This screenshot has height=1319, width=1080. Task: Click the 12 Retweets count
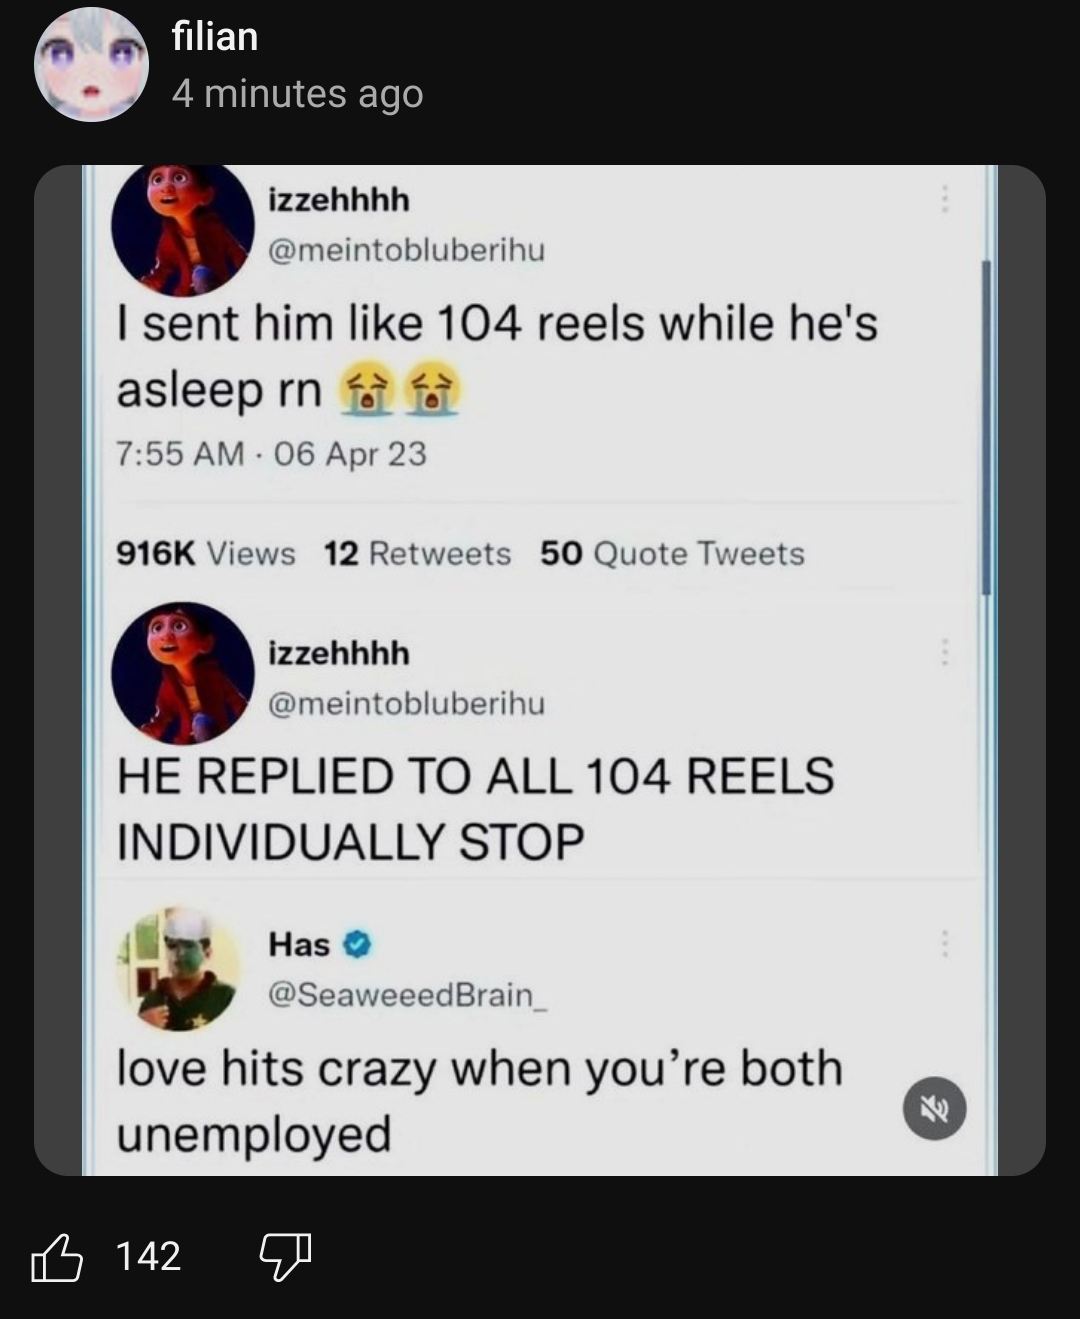(x=417, y=553)
